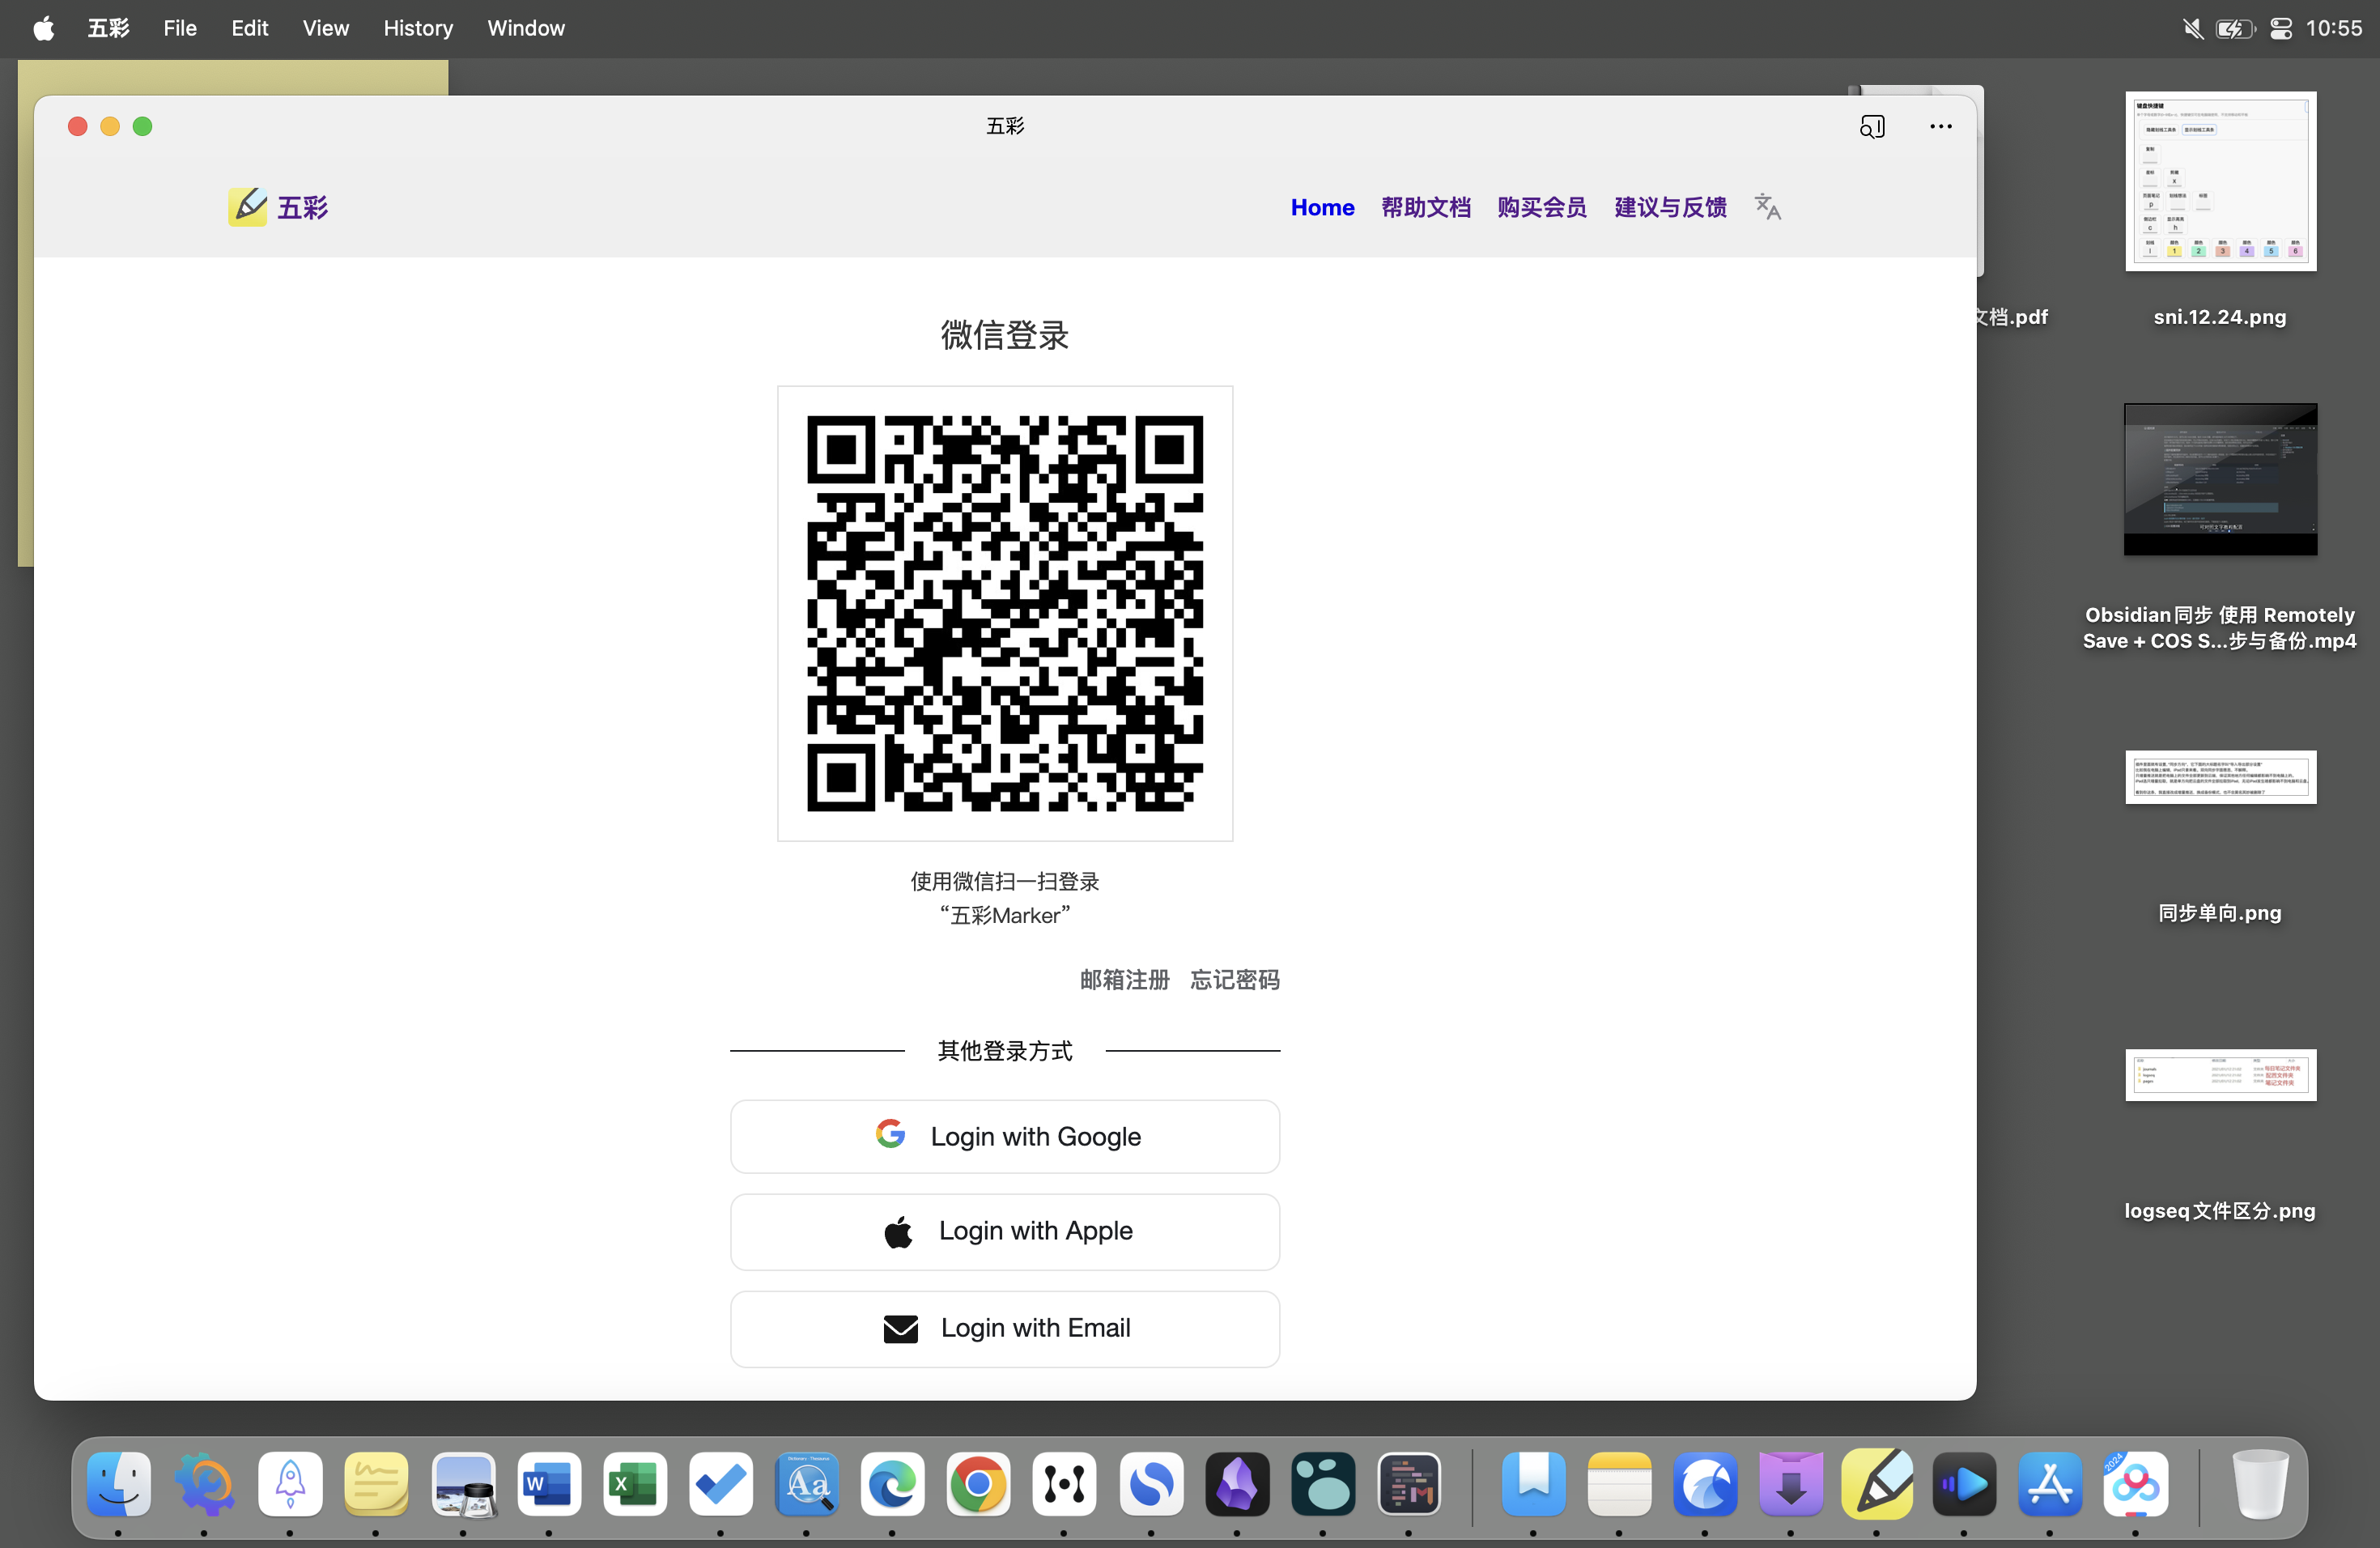Click the 10:55 clock in menu bar

(x=2334, y=28)
